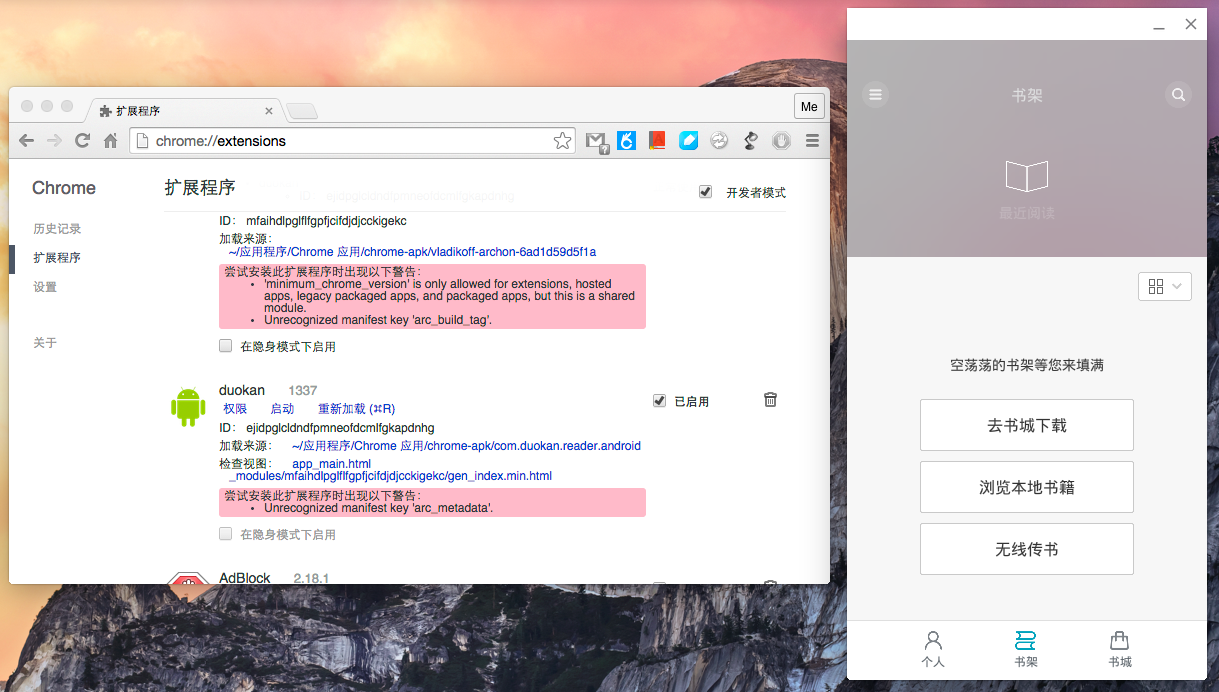
Task: Click the blue flame extension icon
Action: pos(626,141)
